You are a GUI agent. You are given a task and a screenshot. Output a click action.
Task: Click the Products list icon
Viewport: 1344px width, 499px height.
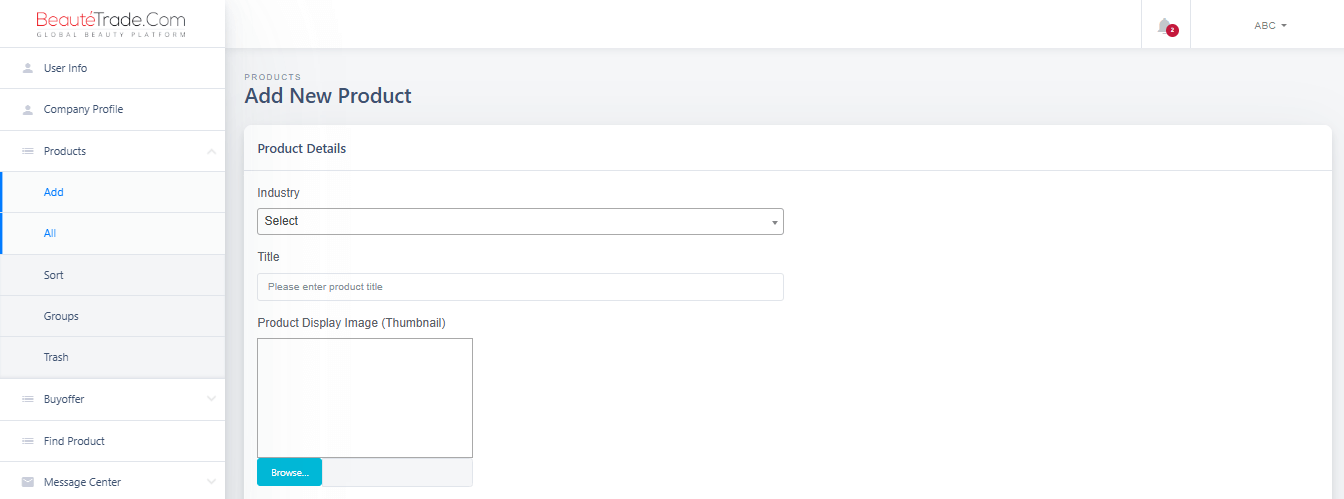[x=28, y=151]
